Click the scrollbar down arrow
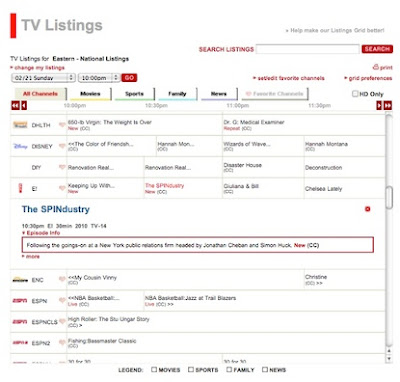The height and width of the screenshot is (382, 400). [389, 358]
